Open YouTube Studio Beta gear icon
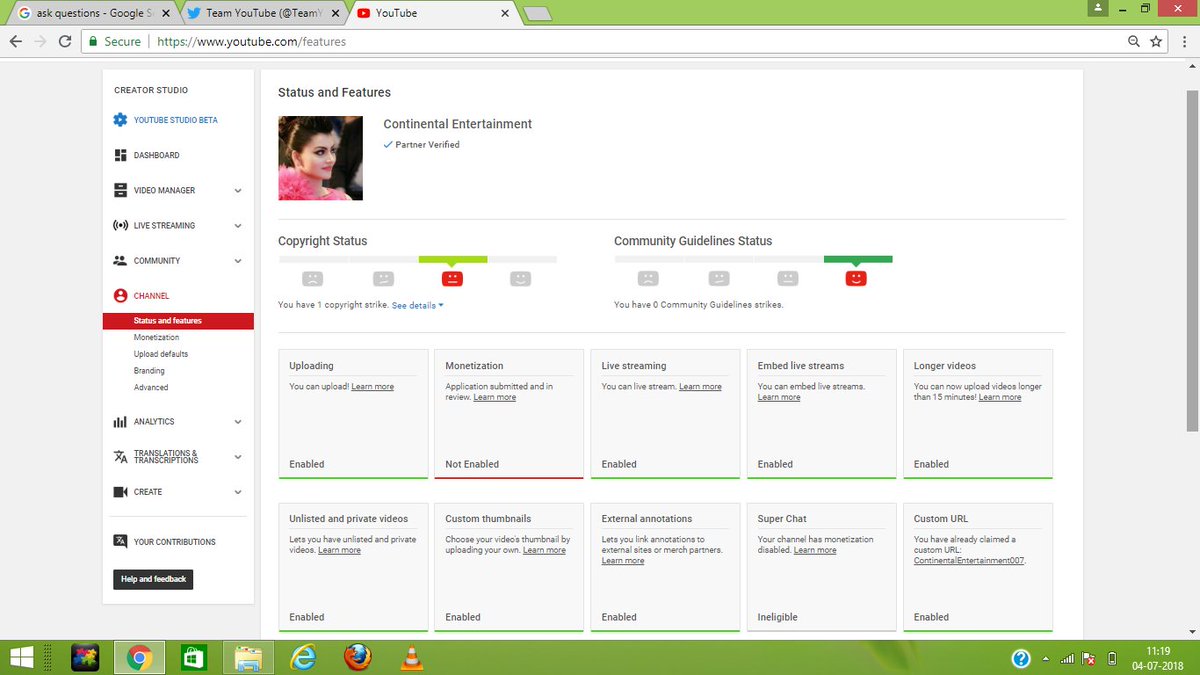This screenshot has width=1200, height=675. [120, 120]
